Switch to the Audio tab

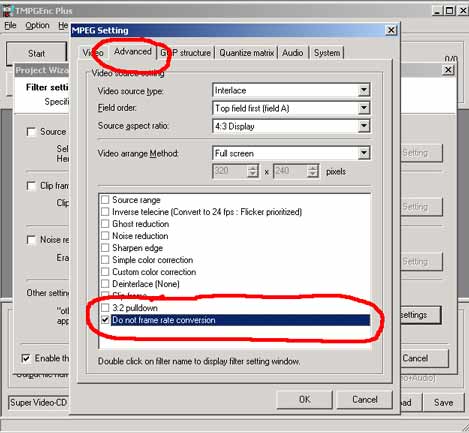pyautogui.click(x=293, y=53)
